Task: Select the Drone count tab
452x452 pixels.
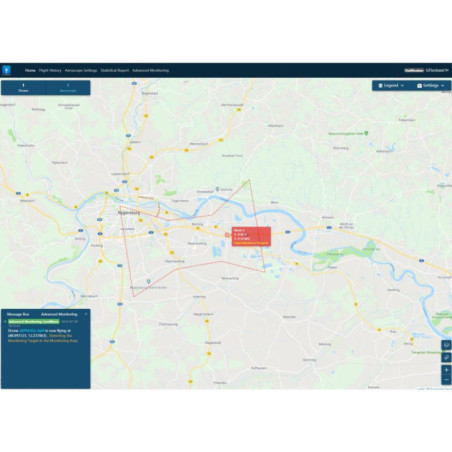Action: (23, 88)
